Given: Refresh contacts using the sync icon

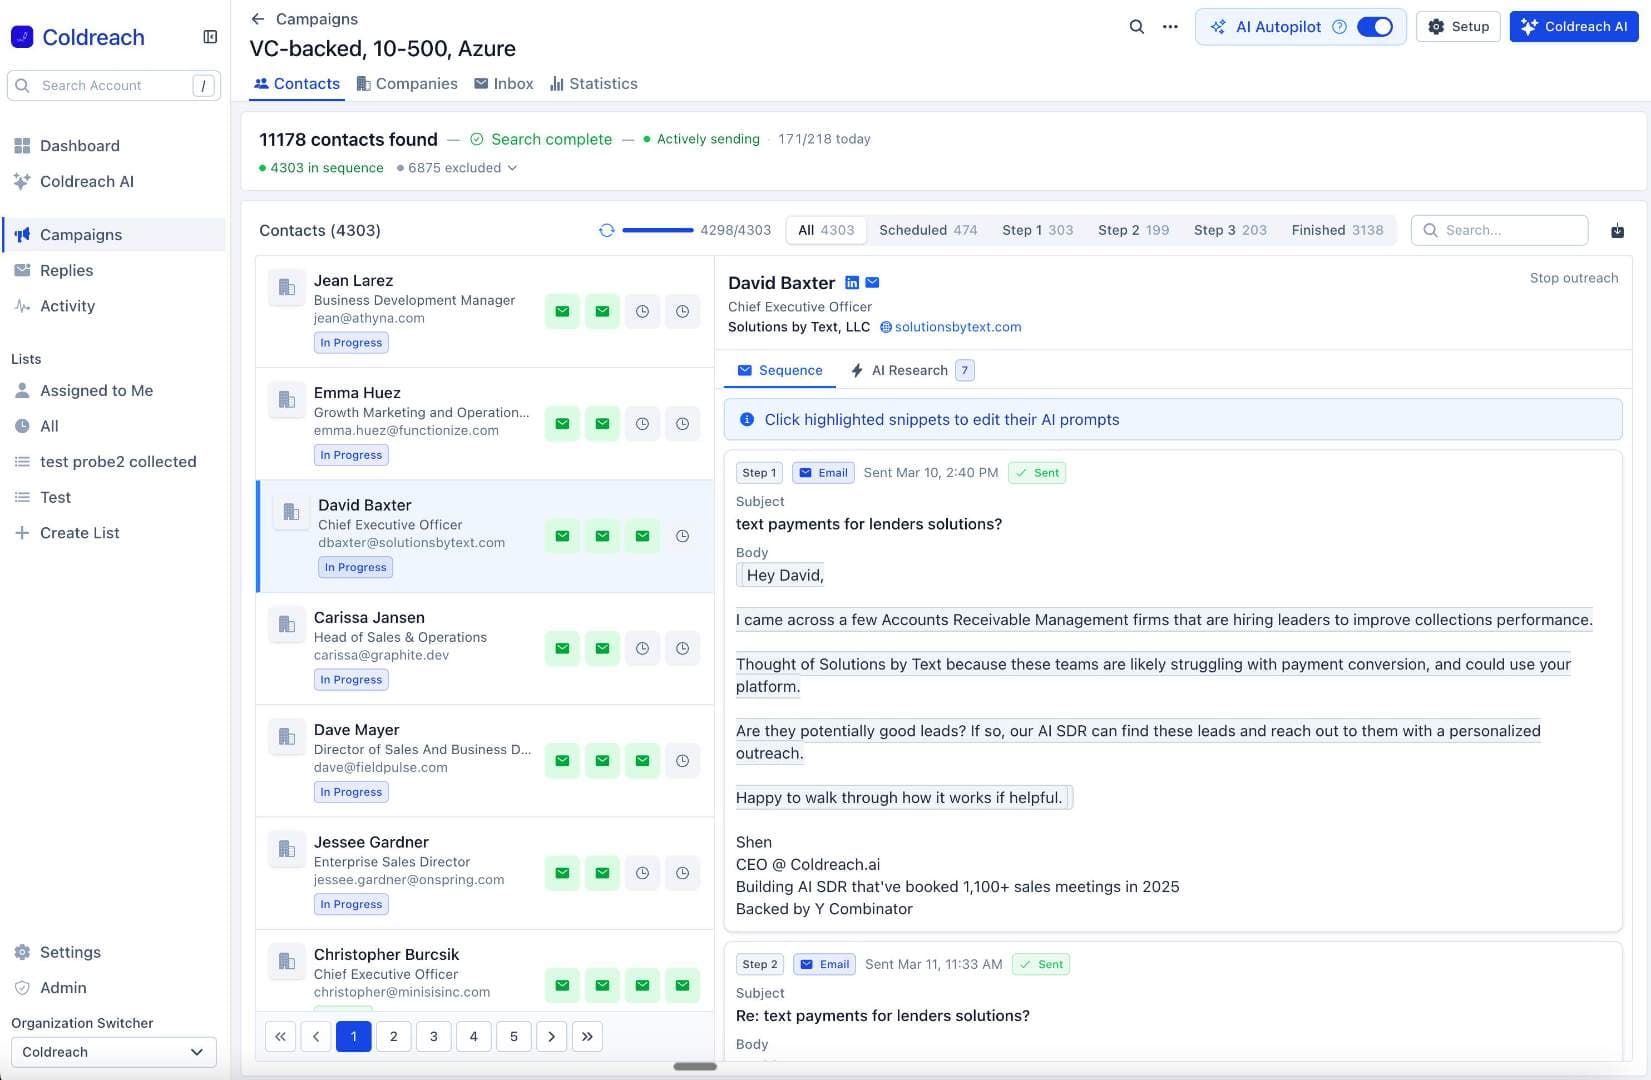Looking at the screenshot, I should 606,230.
